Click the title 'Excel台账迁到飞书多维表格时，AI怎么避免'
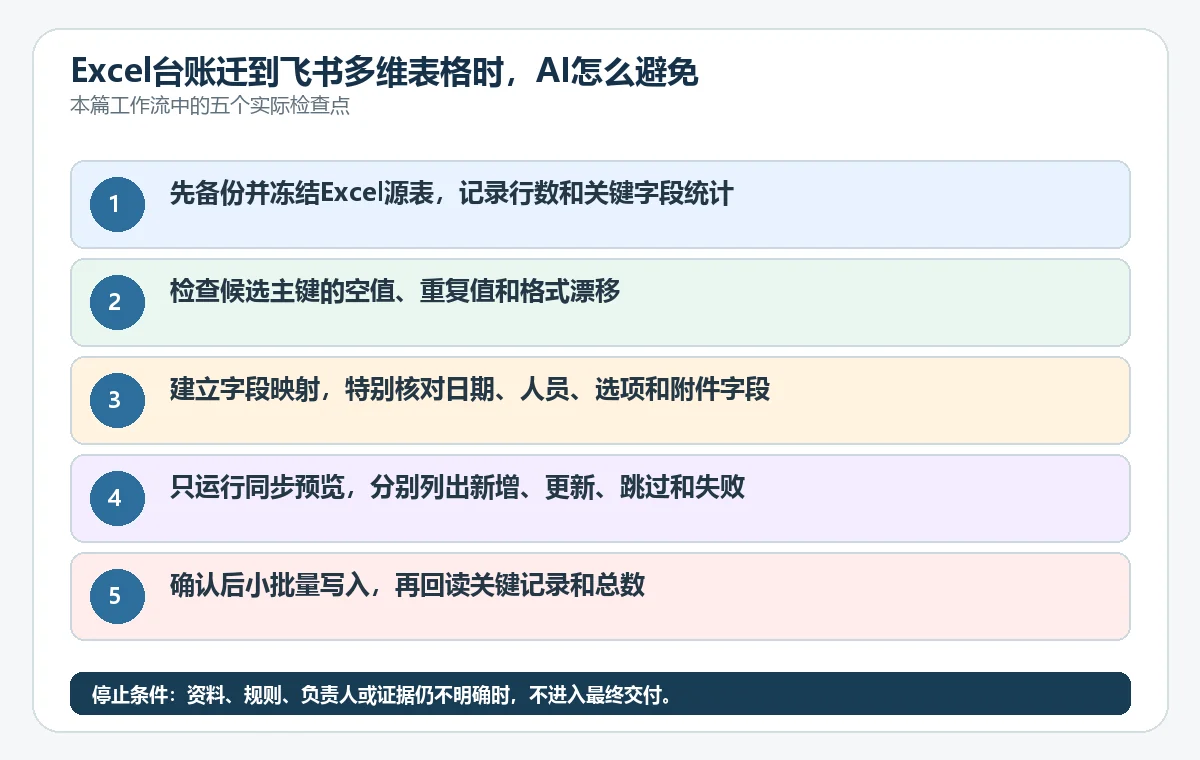 click(384, 71)
